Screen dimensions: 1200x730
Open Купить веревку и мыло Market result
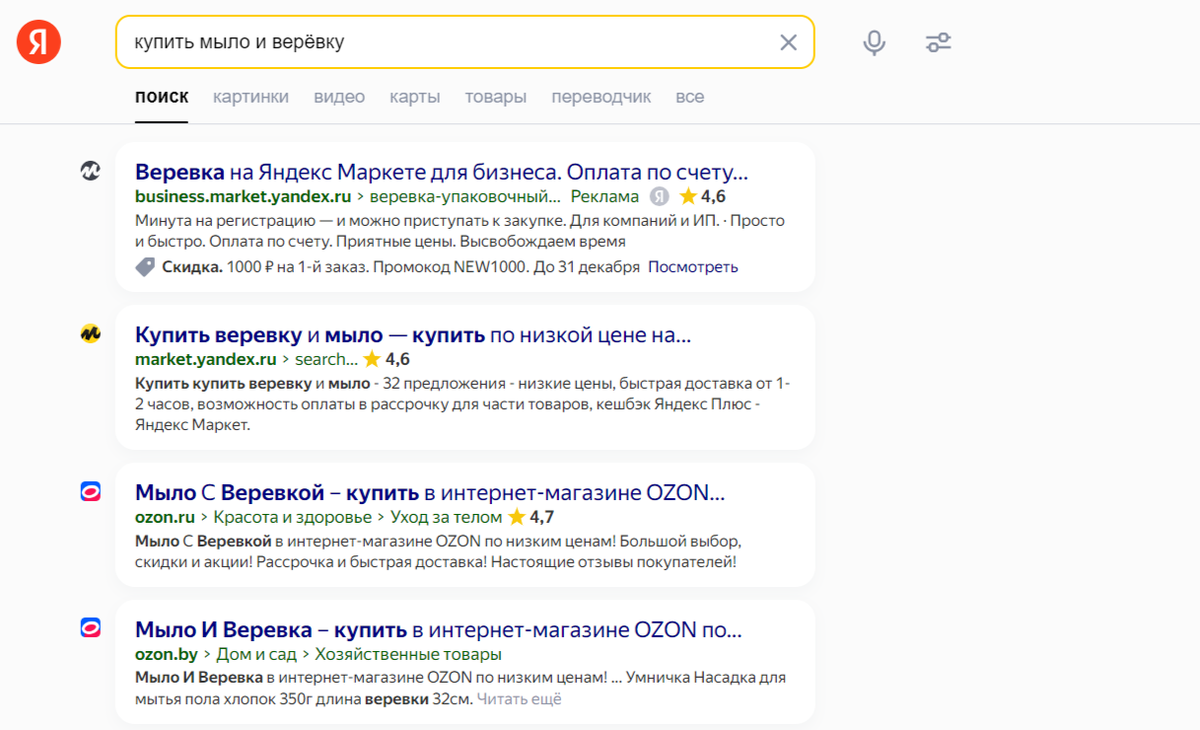coord(413,335)
